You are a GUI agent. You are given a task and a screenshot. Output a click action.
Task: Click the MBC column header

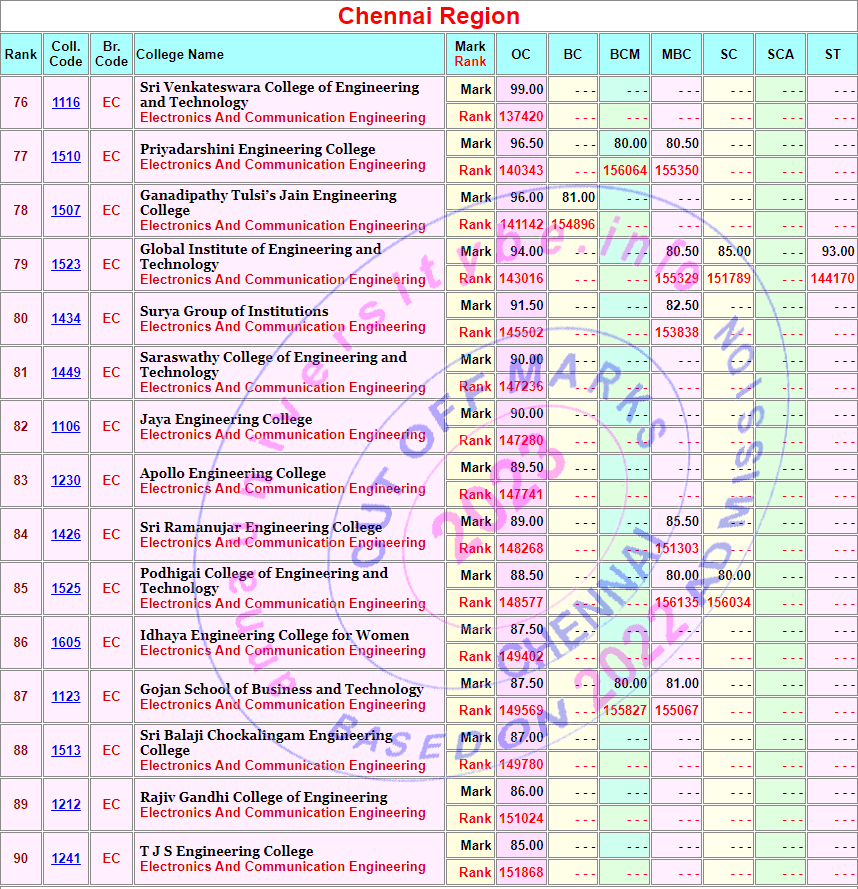point(676,54)
